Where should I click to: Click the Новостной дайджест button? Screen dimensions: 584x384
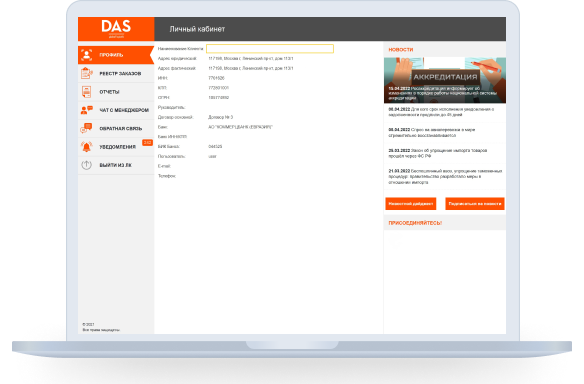[x=410, y=204]
